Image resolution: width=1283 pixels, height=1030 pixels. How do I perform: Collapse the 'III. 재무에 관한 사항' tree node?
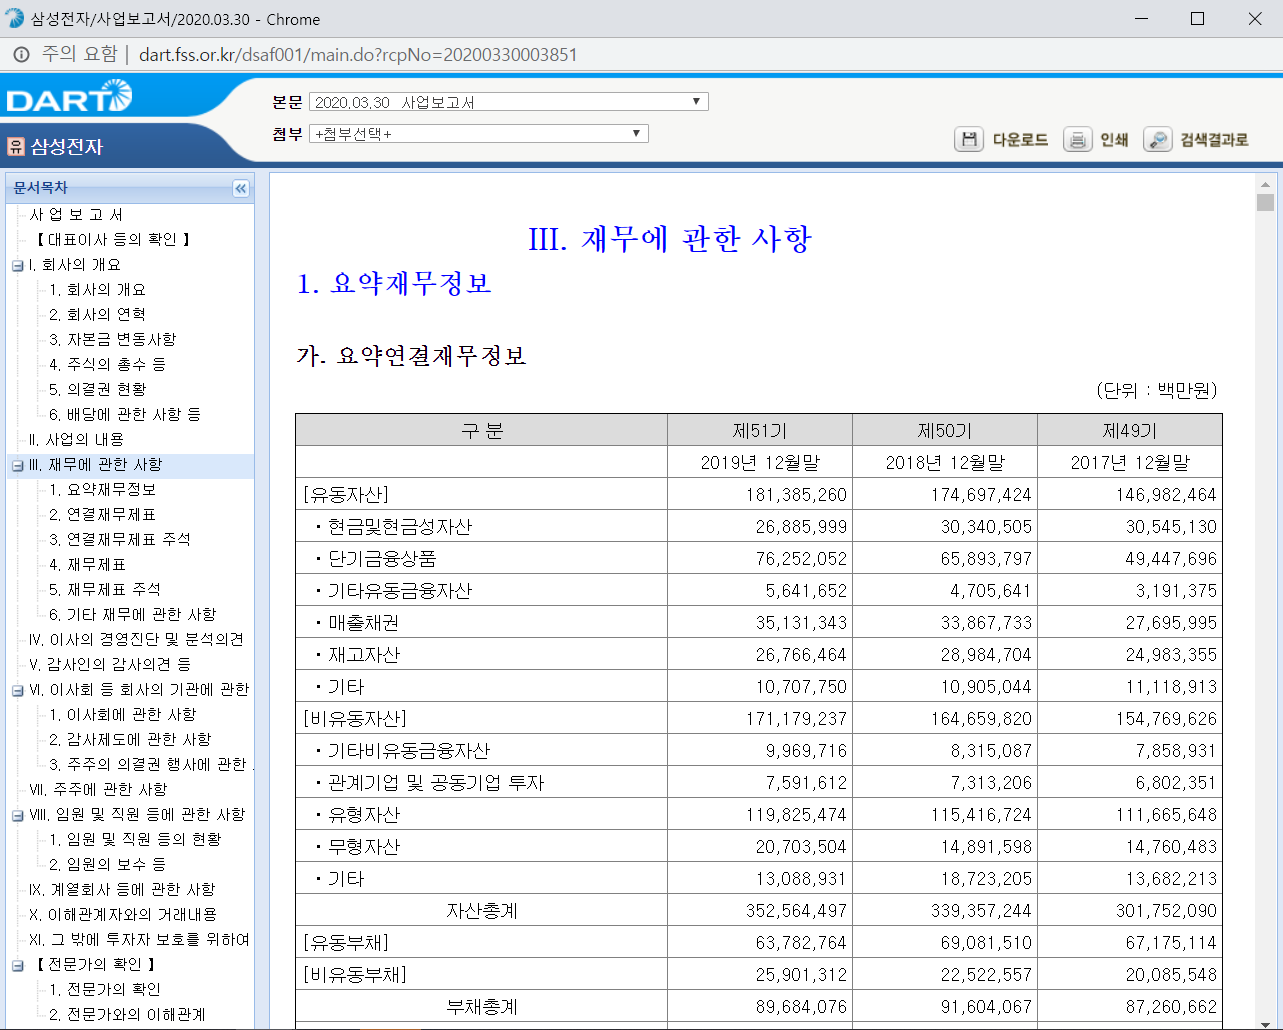[17, 466]
